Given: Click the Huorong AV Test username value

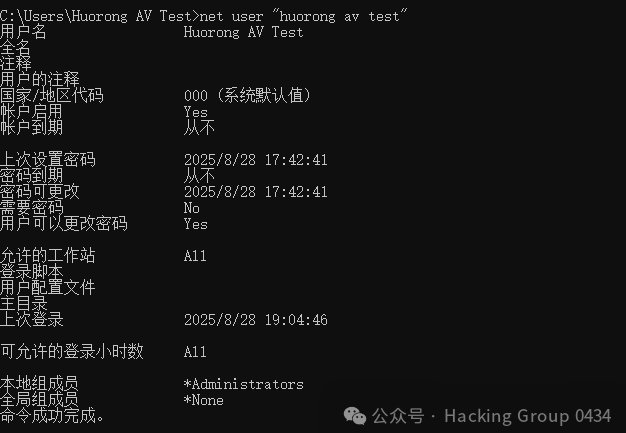Looking at the screenshot, I should pos(243,32).
